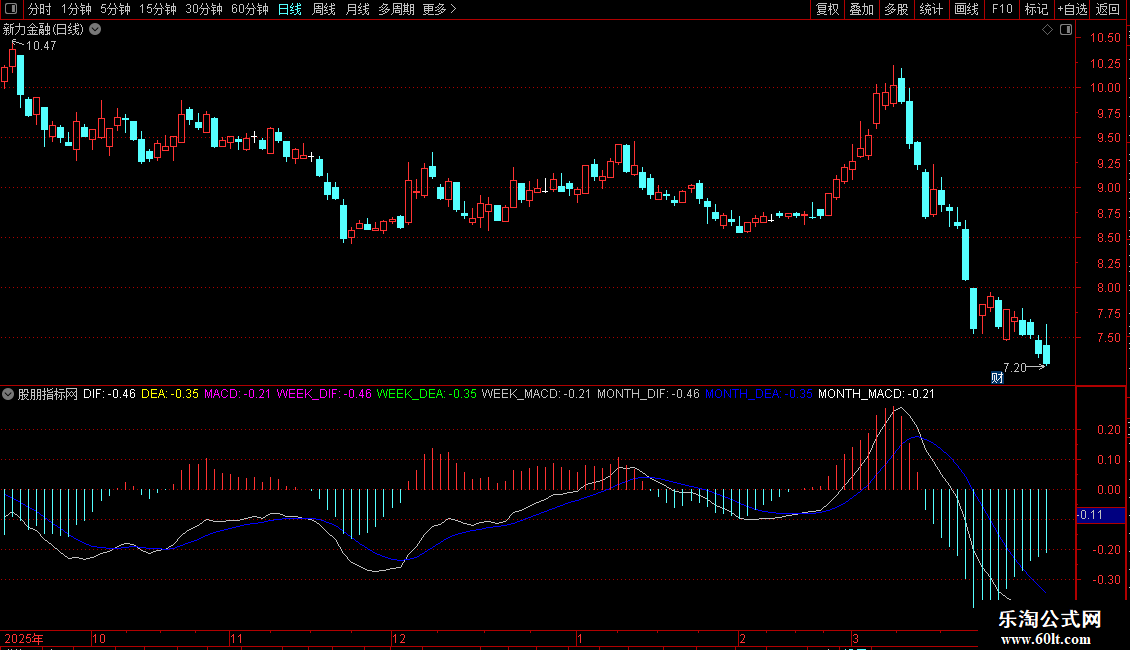
Task: Open indicator dropdown beside 股朋指标网
Action: tap(8, 394)
